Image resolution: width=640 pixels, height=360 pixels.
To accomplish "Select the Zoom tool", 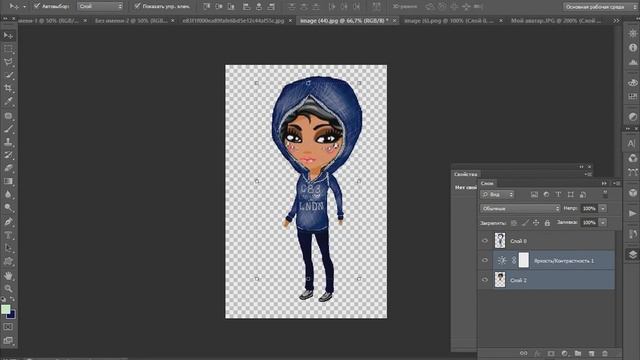I will [8, 289].
